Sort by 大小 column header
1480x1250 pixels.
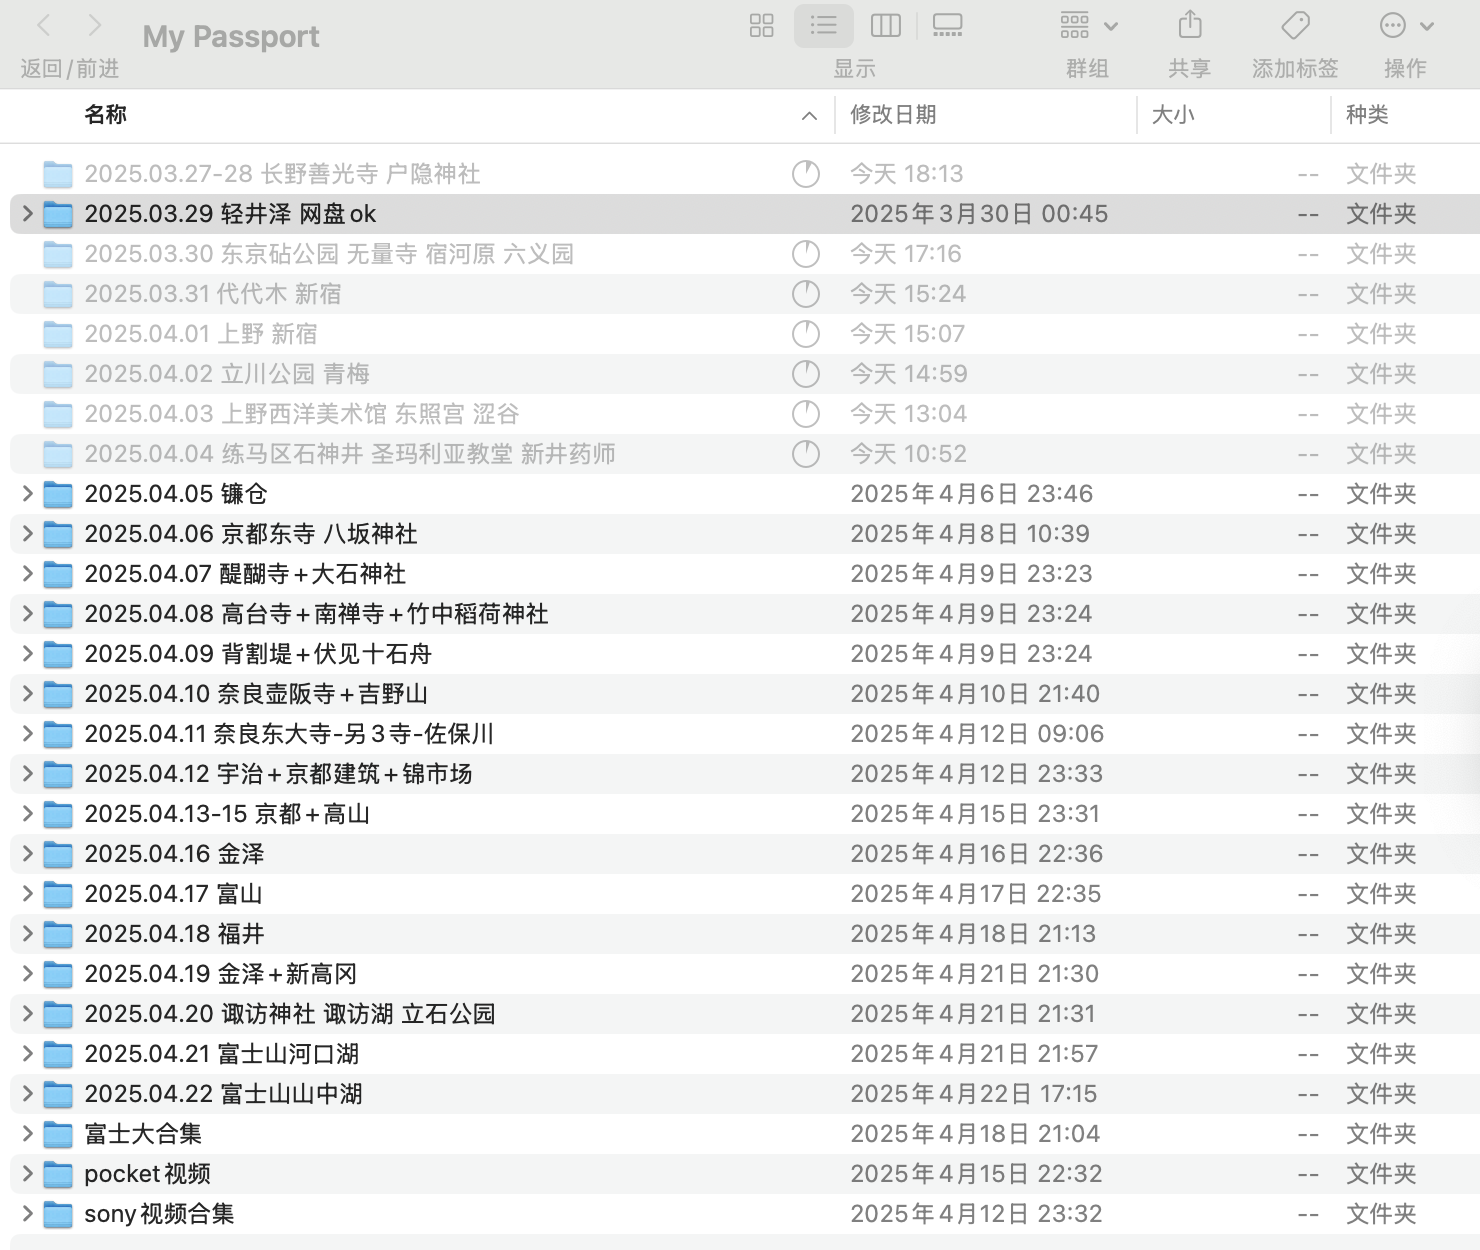coord(1173,115)
